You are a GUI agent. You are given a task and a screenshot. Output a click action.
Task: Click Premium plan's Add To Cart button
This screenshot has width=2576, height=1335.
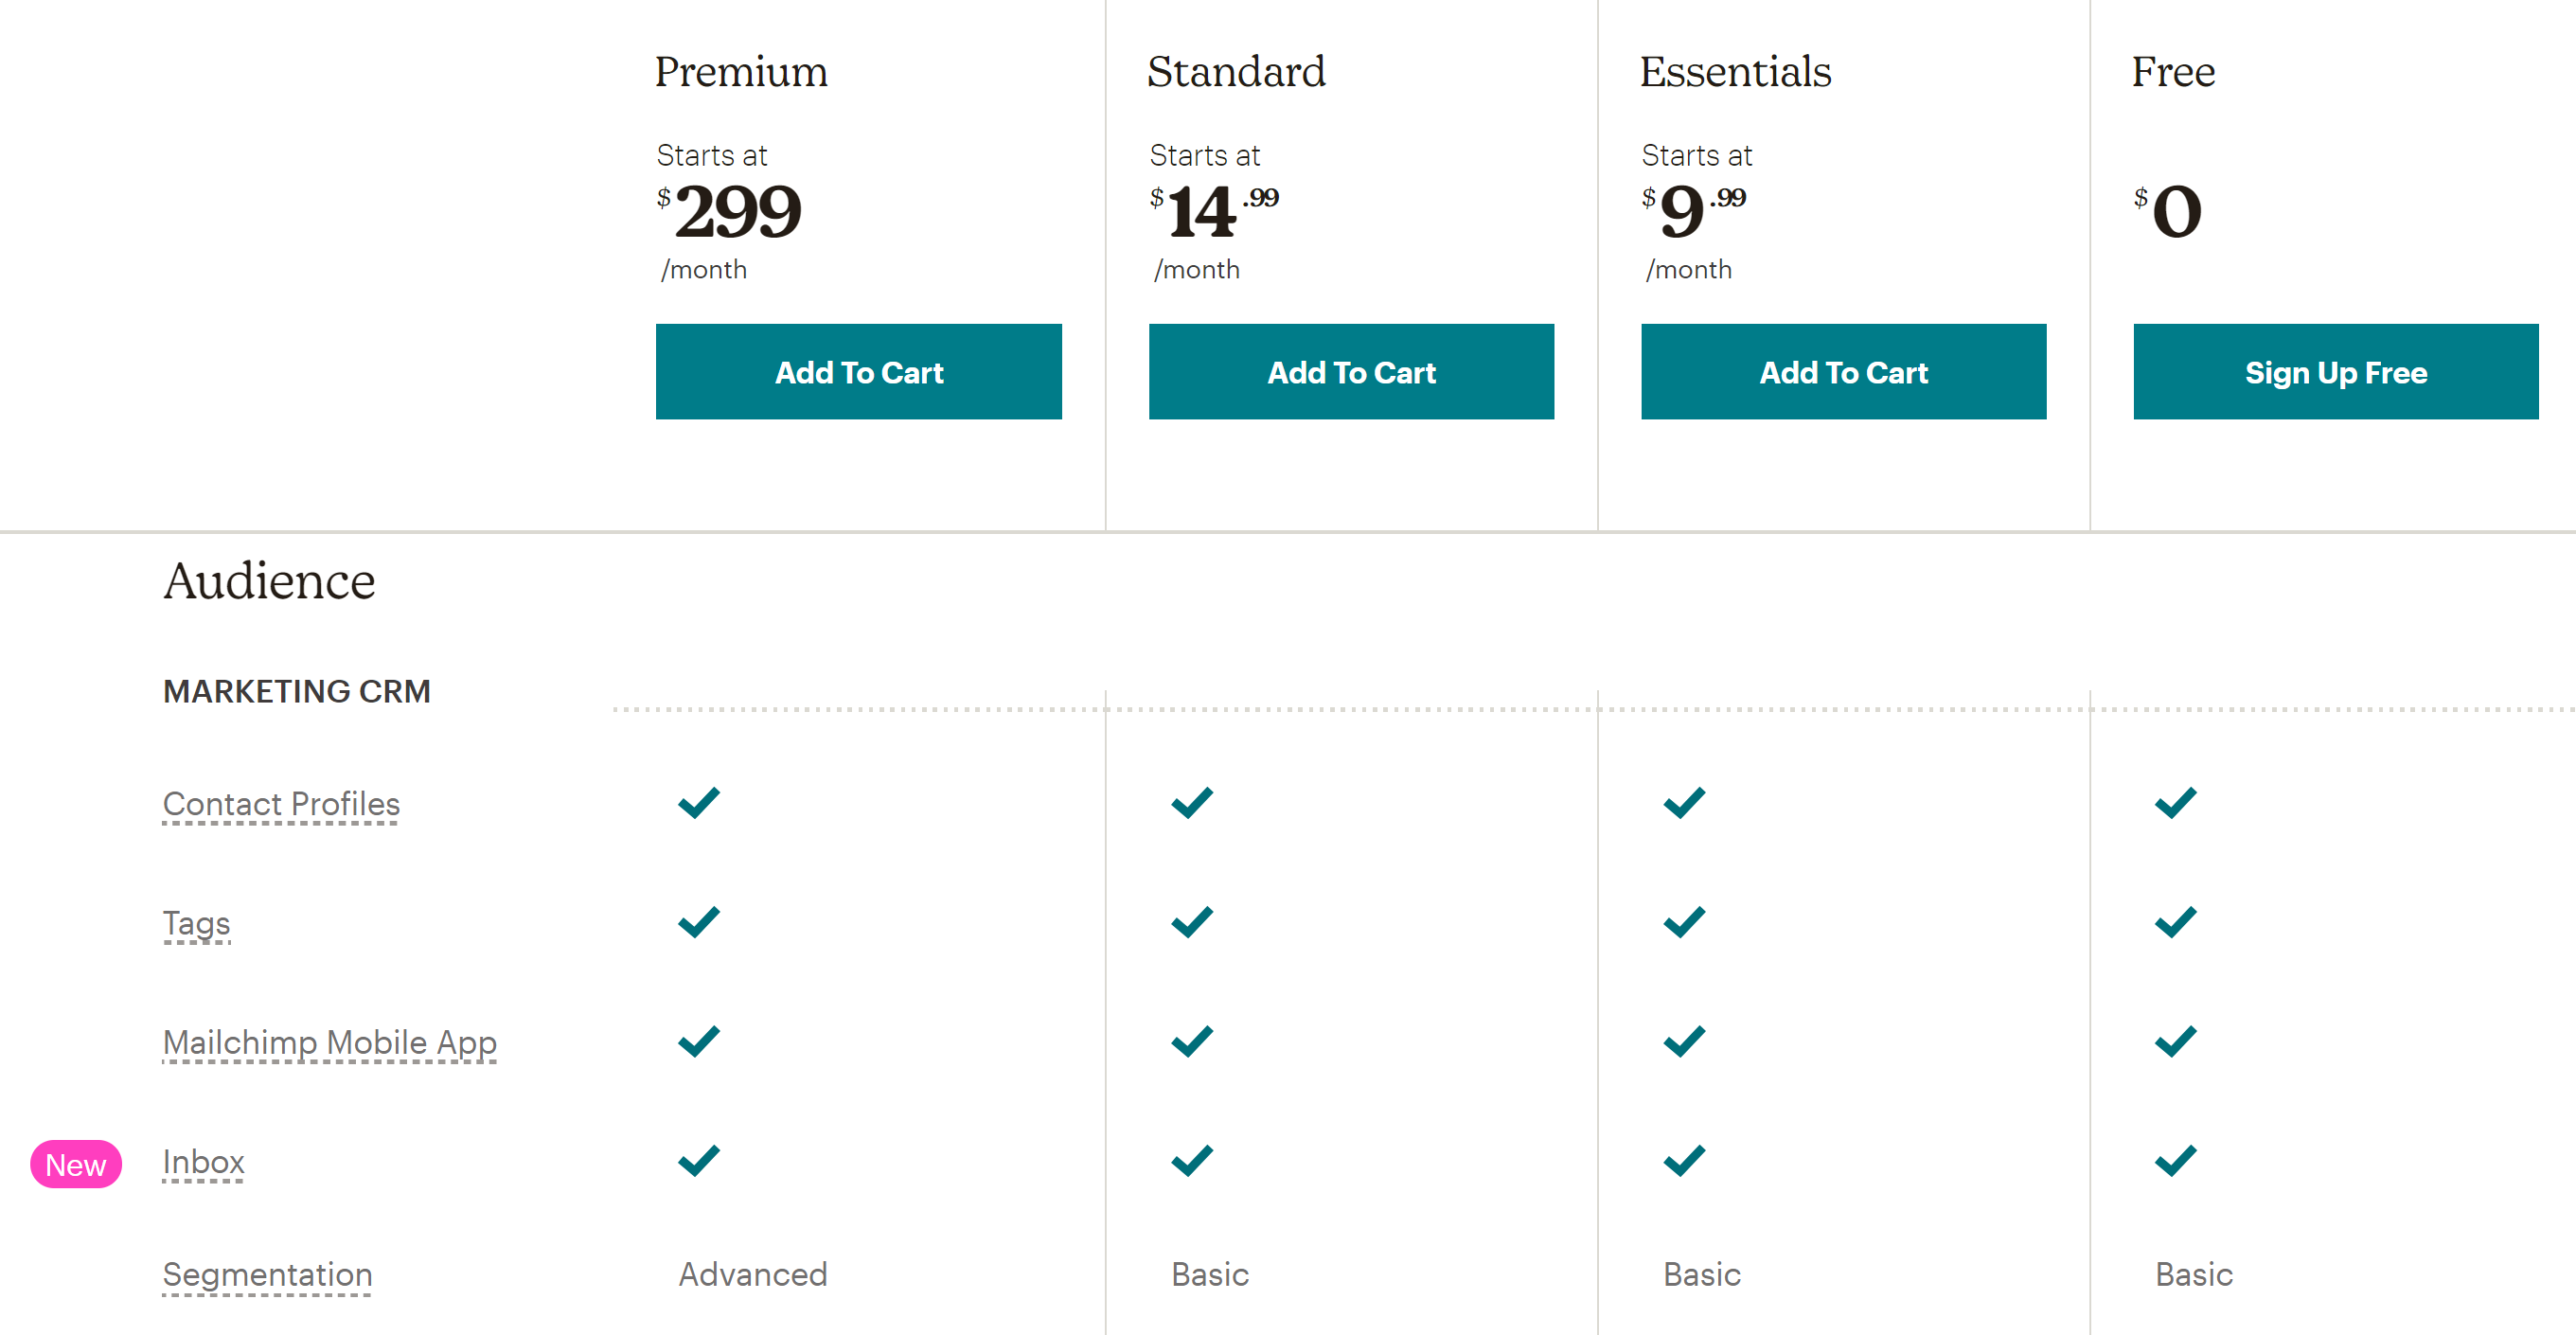[858, 372]
